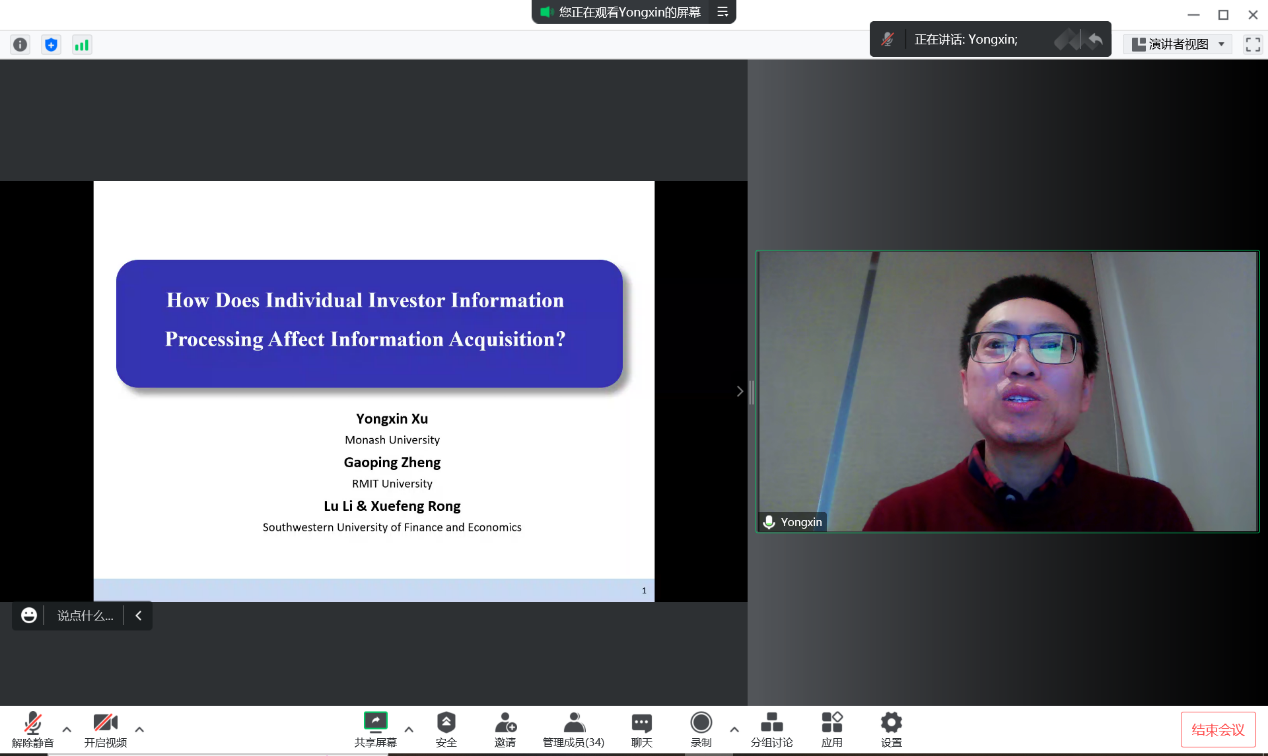Click the green network signal icon
This screenshot has height=756, width=1268.
tap(82, 45)
